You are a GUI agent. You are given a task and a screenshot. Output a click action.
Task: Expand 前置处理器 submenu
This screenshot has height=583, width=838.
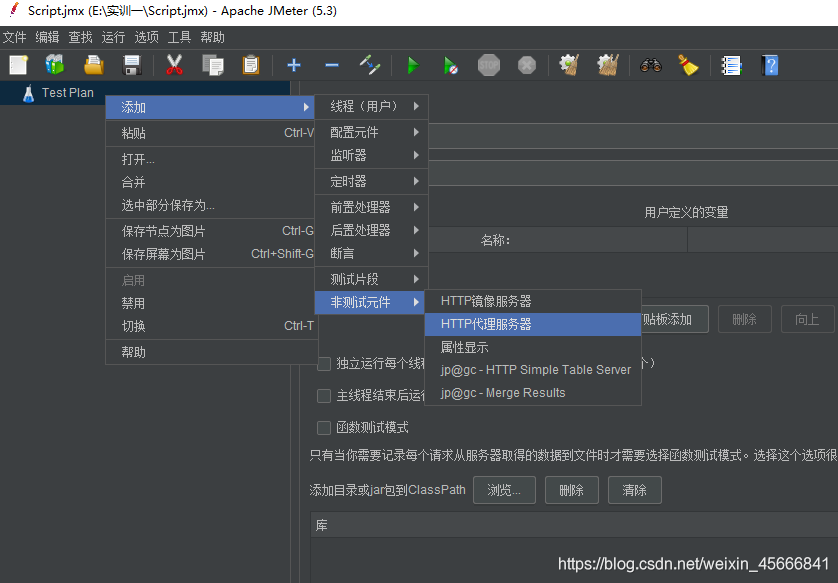372,207
